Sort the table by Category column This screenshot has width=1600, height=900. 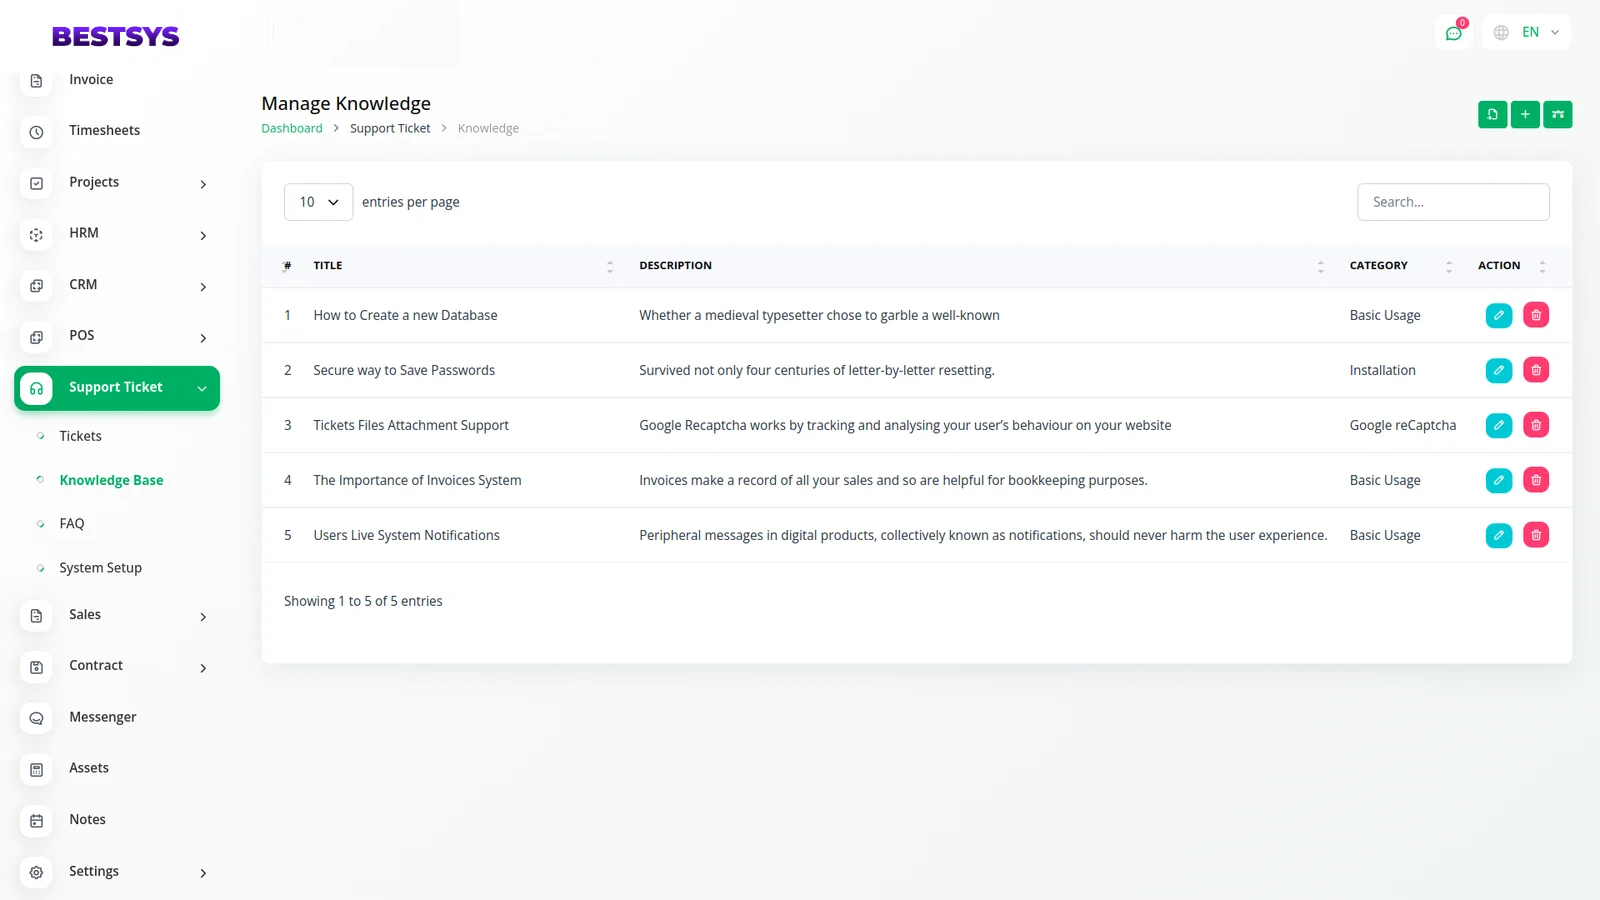(x=1448, y=266)
